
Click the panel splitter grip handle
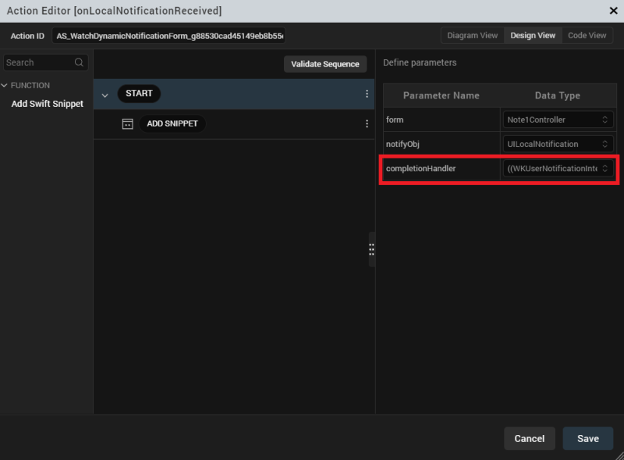point(371,249)
